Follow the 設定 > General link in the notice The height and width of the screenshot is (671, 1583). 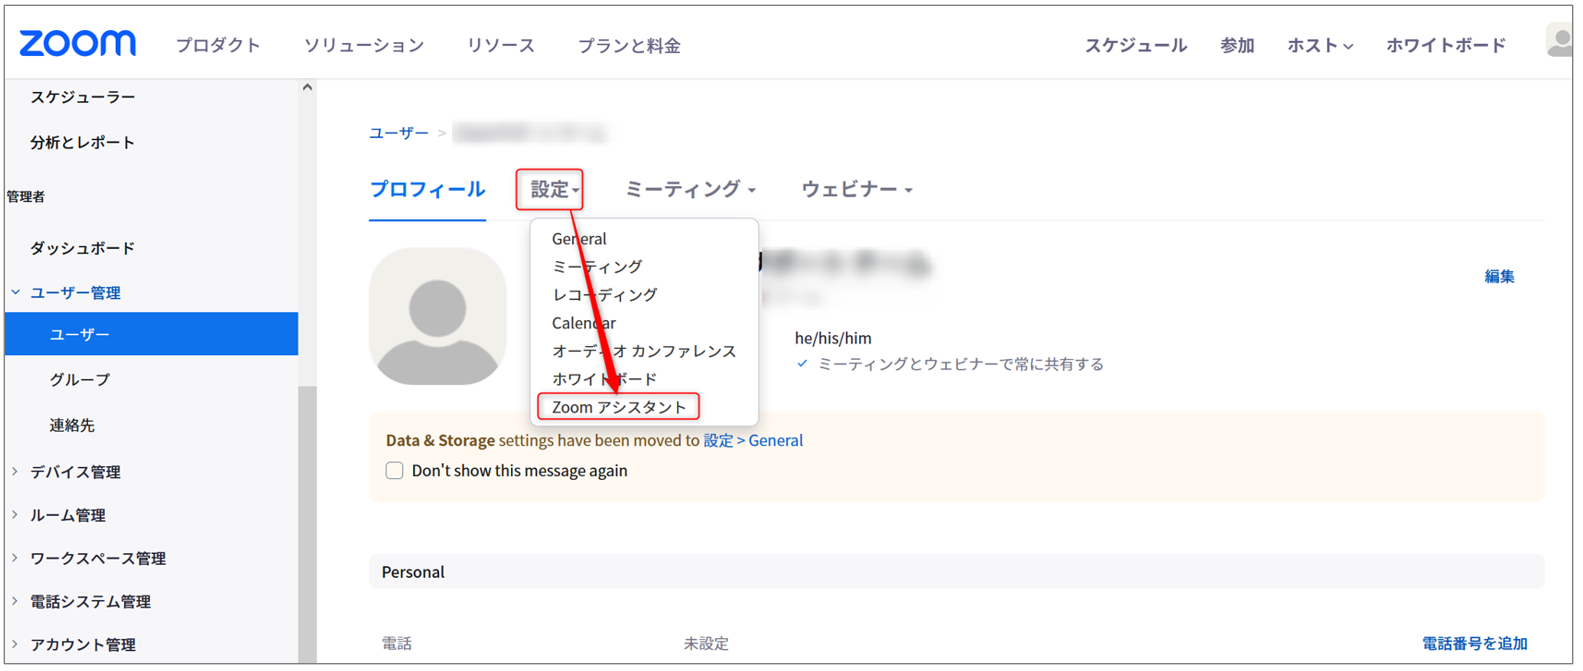coord(753,440)
